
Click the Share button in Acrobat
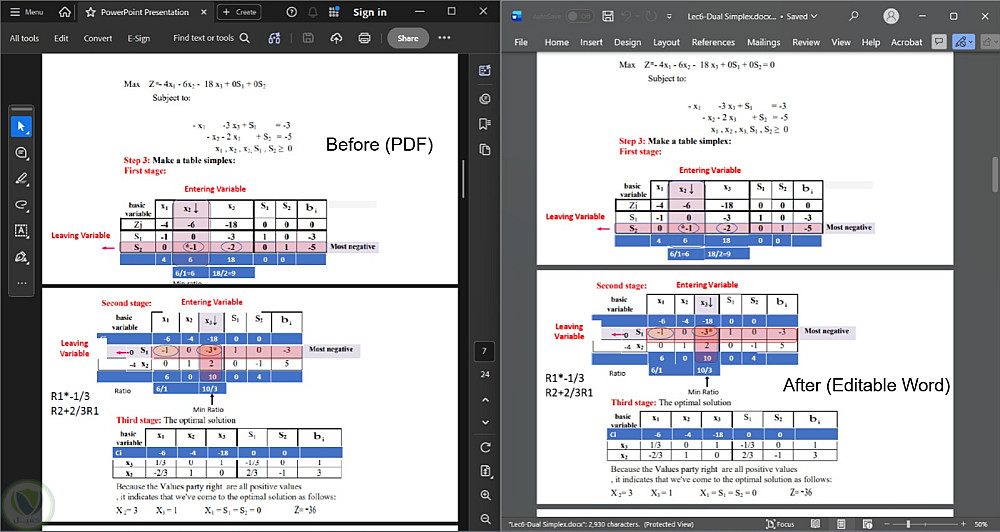pos(407,38)
